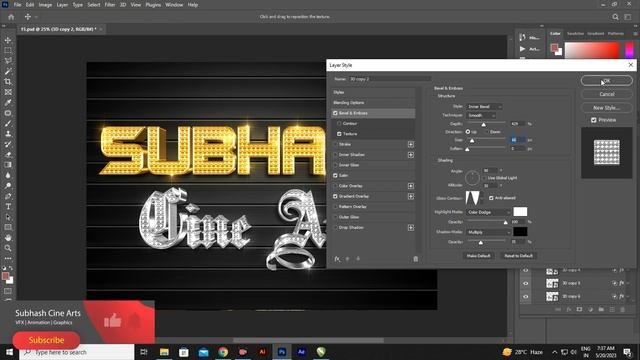Image resolution: width=640 pixels, height=360 pixels.
Task: Toggle the Satin effect checkbox
Action: pyautogui.click(x=335, y=176)
